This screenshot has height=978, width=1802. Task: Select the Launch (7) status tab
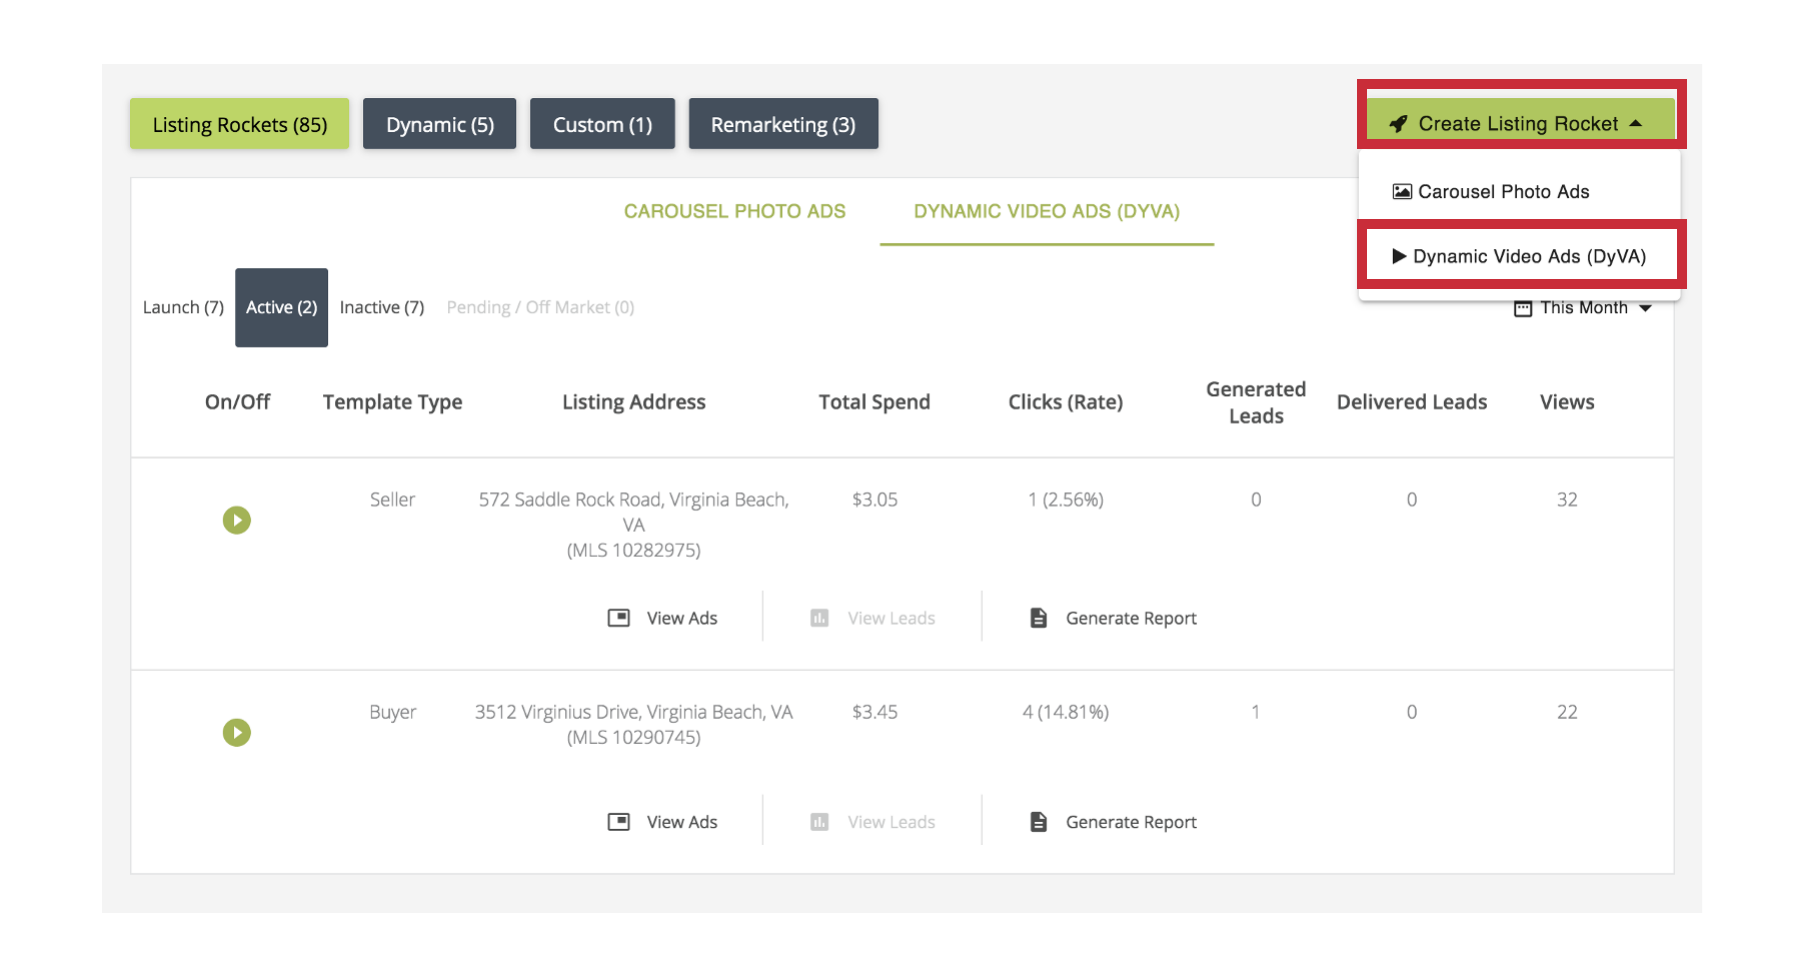(x=183, y=308)
